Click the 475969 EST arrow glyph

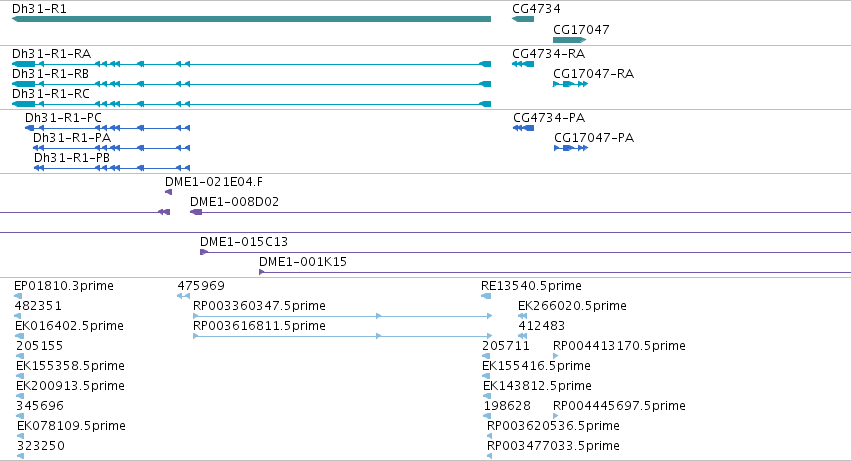183,296
